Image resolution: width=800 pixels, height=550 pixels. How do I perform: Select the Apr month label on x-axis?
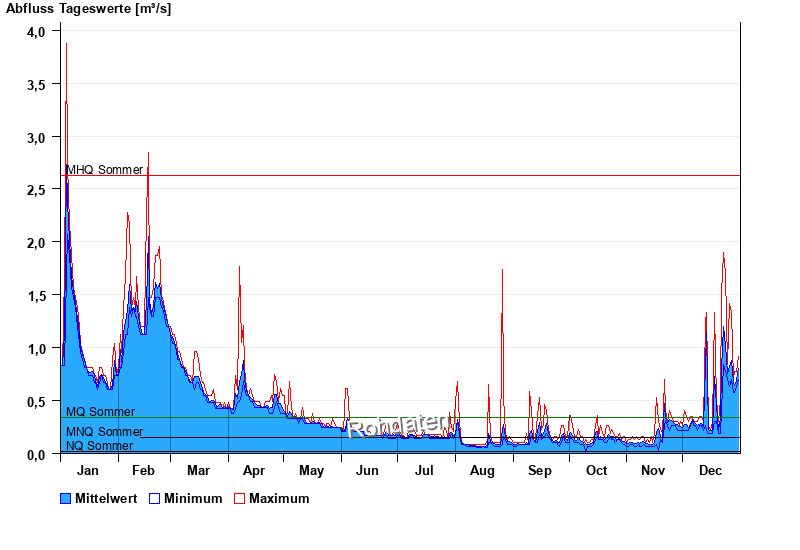tap(254, 470)
